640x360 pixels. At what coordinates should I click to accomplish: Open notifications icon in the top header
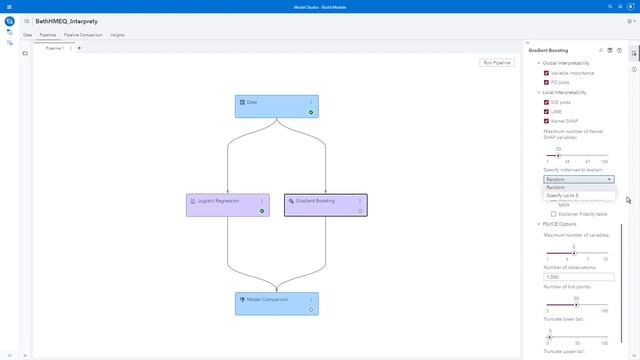click(620, 7)
